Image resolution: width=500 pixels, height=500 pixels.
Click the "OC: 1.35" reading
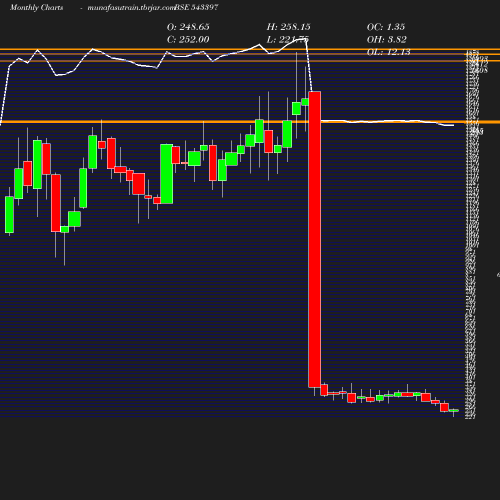point(386,27)
